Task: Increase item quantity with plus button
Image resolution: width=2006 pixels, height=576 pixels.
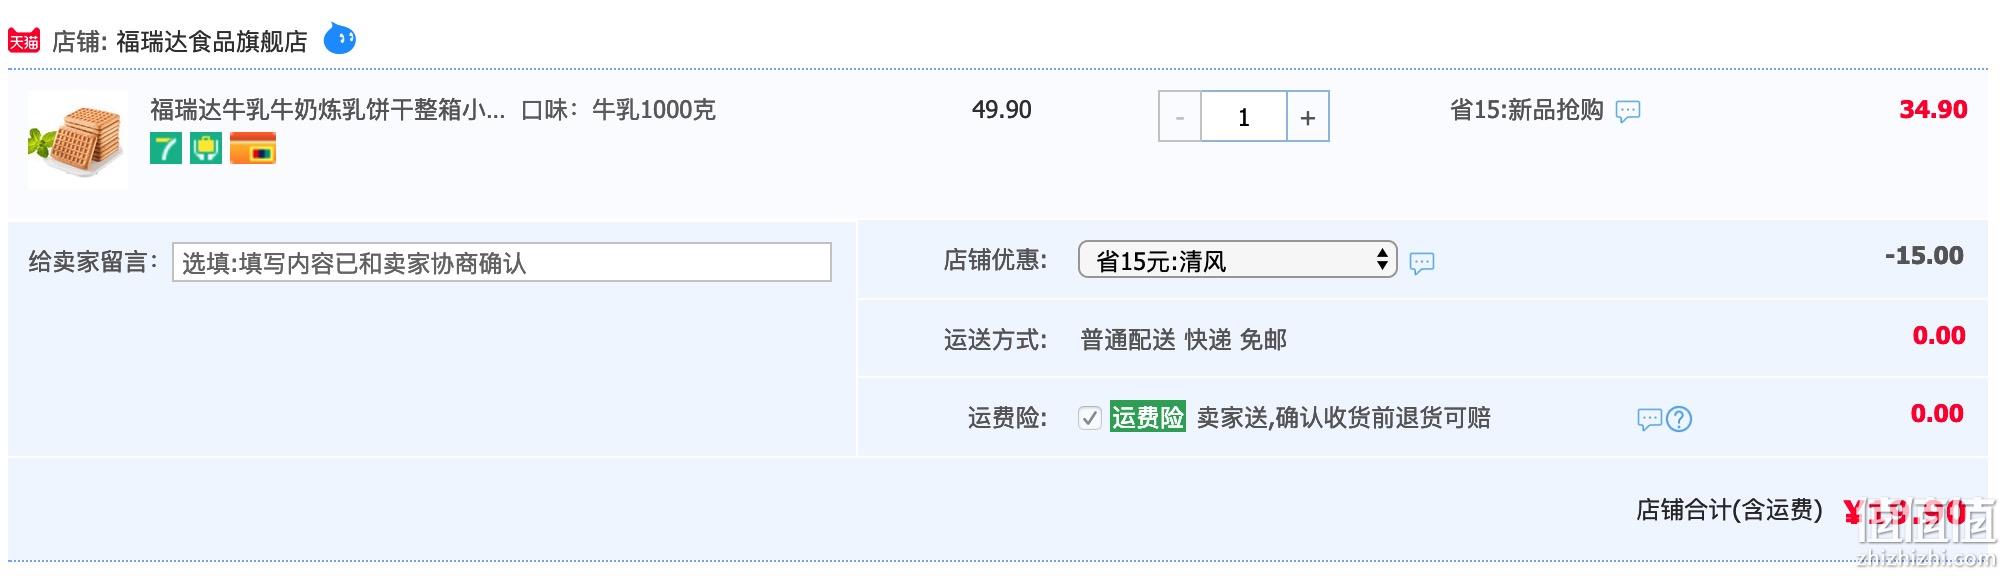Action: pos(1307,117)
